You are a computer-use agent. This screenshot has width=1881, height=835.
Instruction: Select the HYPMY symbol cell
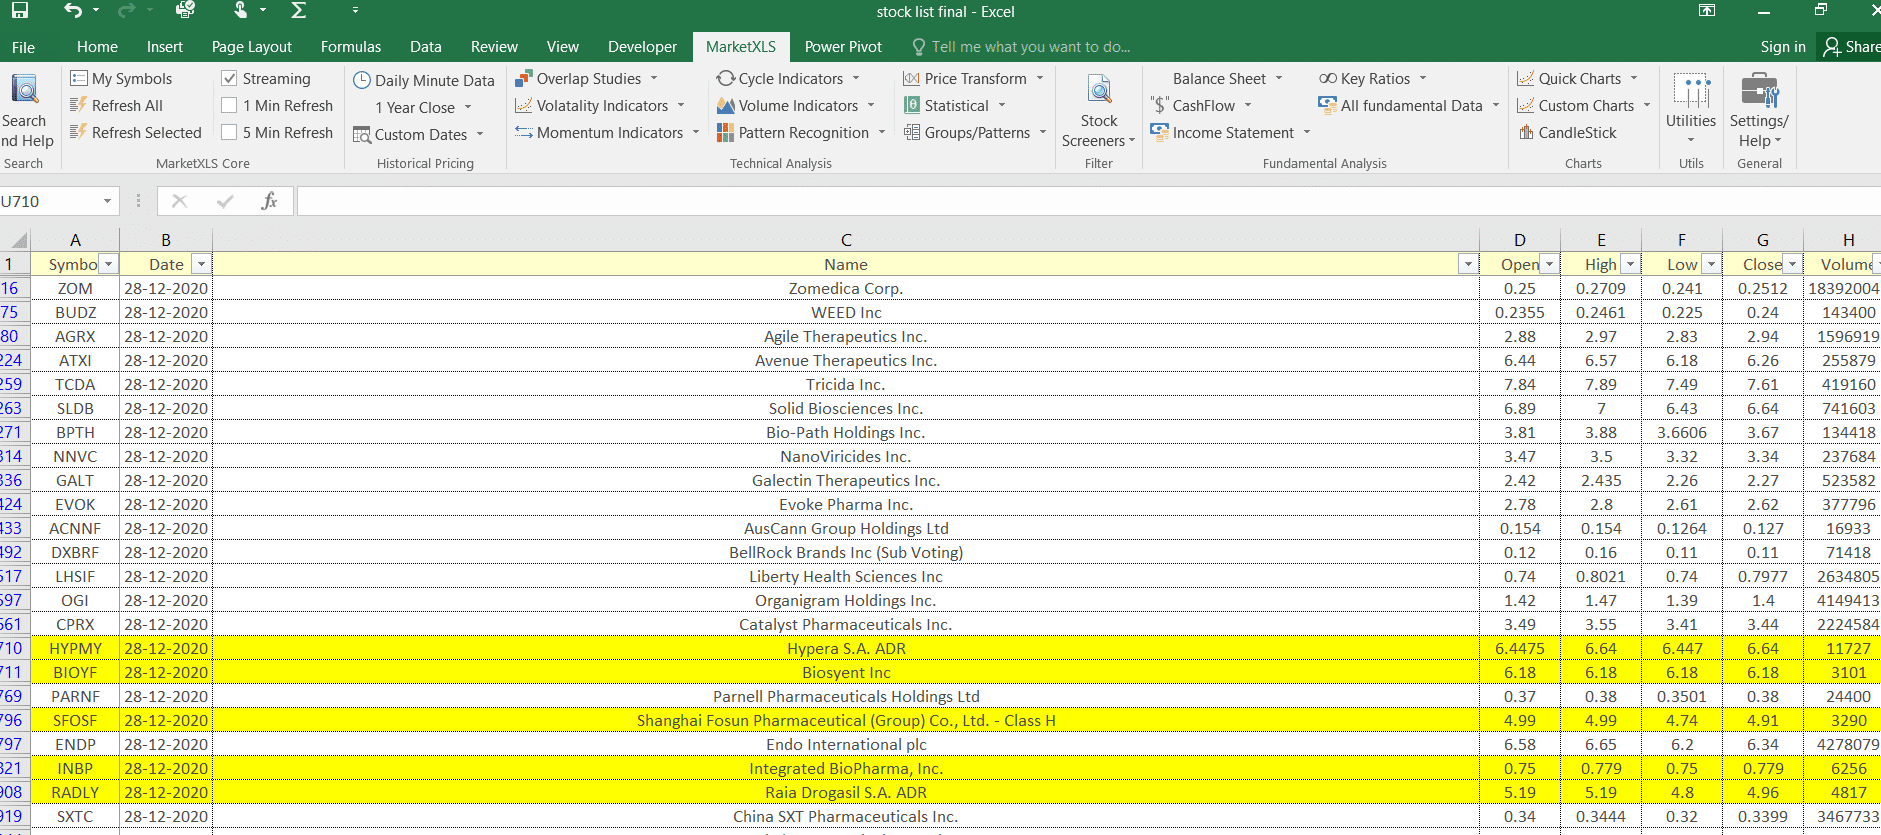pos(75,648)
